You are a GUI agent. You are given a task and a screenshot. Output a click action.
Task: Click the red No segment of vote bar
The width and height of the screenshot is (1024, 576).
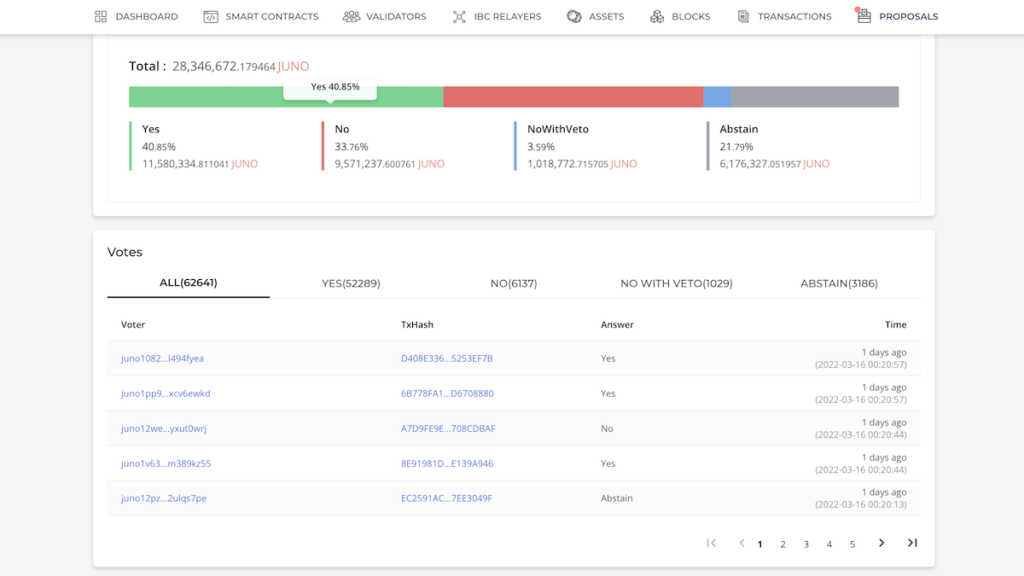573,97
